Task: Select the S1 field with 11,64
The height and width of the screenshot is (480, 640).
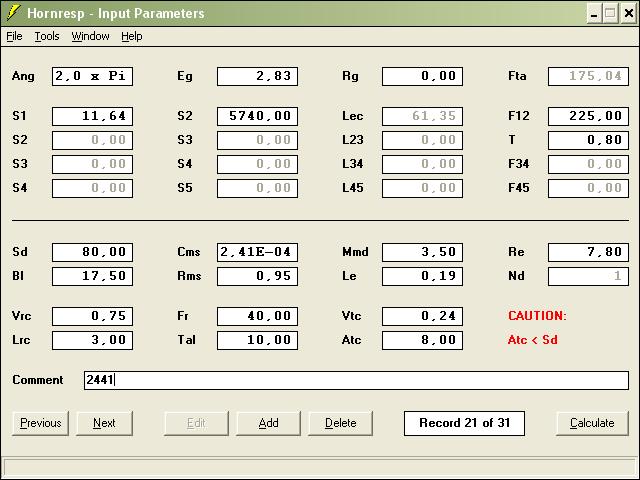Action: click(92, 116)
